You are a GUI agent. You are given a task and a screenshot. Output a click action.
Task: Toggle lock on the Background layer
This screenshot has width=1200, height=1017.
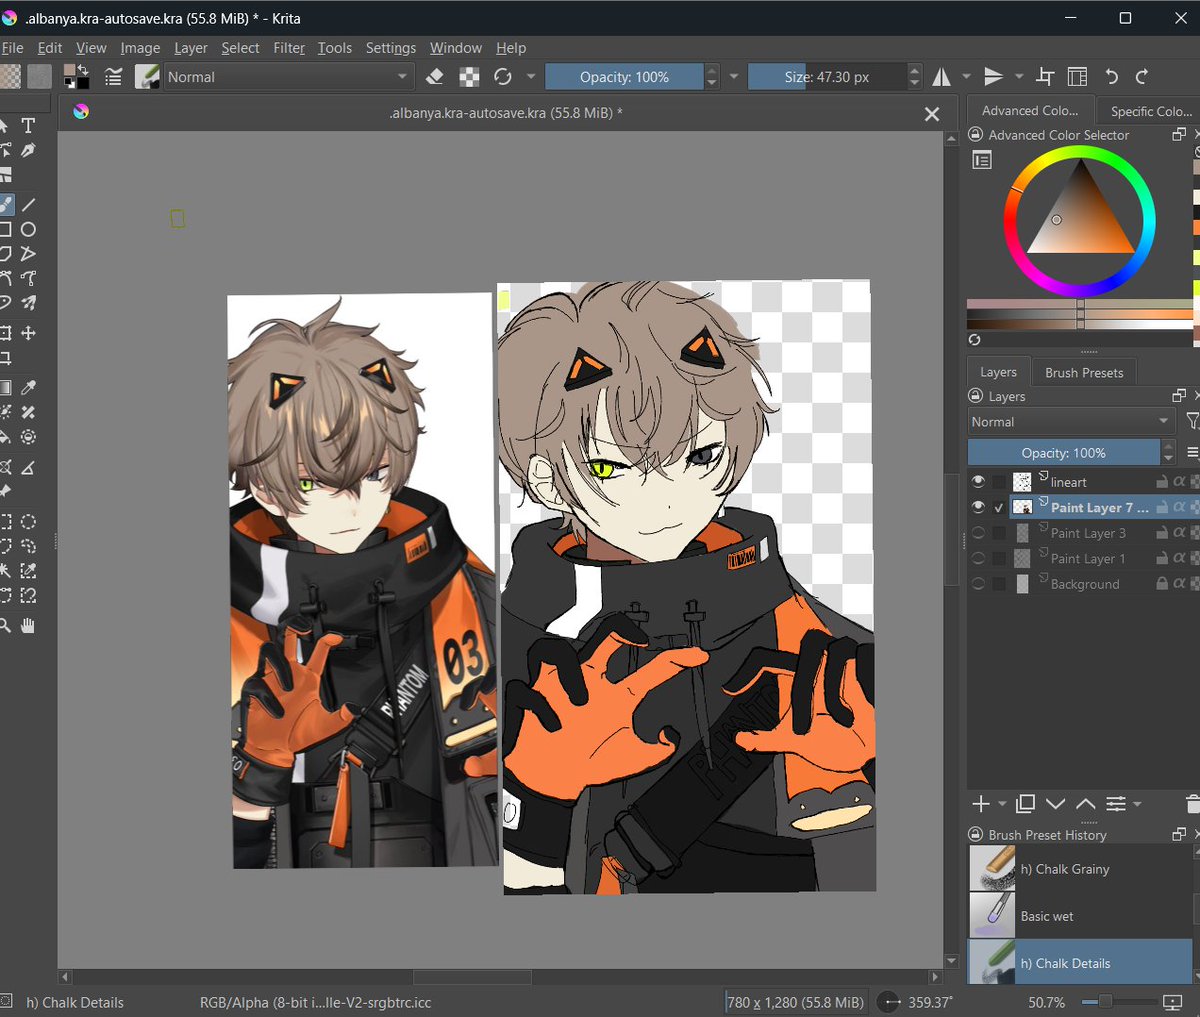coord(1162,584)
